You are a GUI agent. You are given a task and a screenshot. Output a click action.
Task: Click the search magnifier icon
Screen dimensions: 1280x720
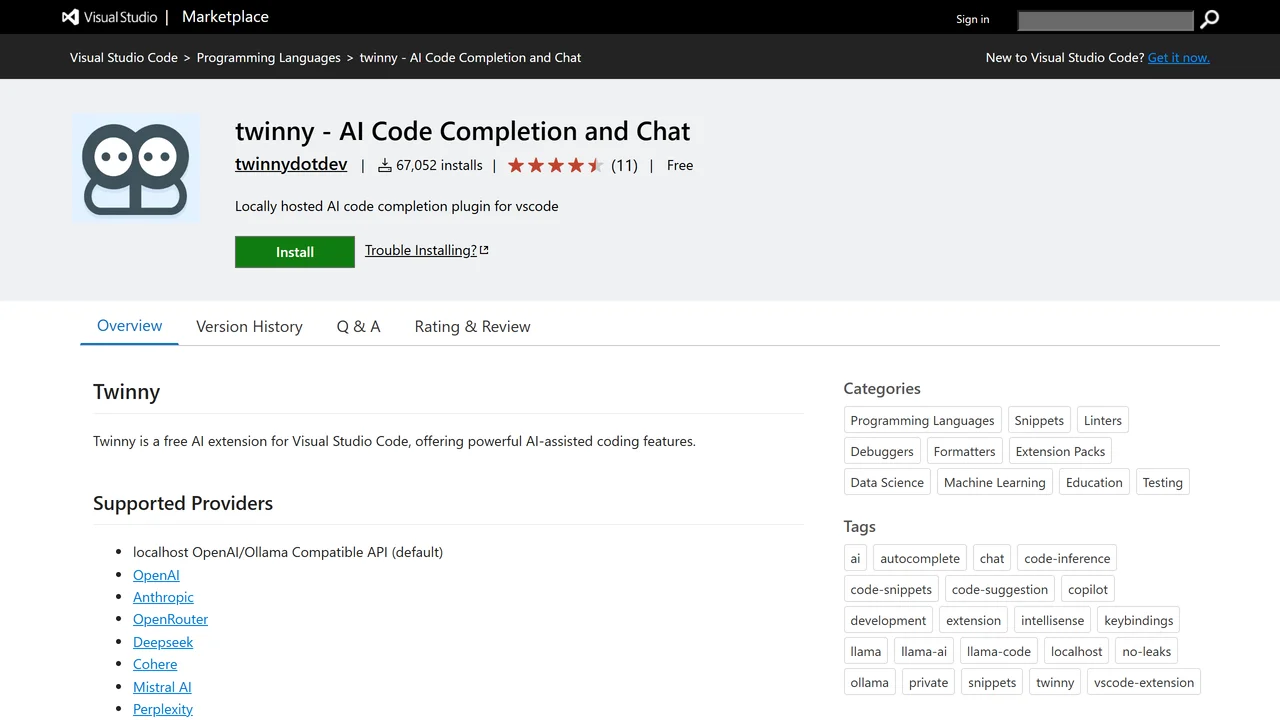click(x=1209, y=19)
